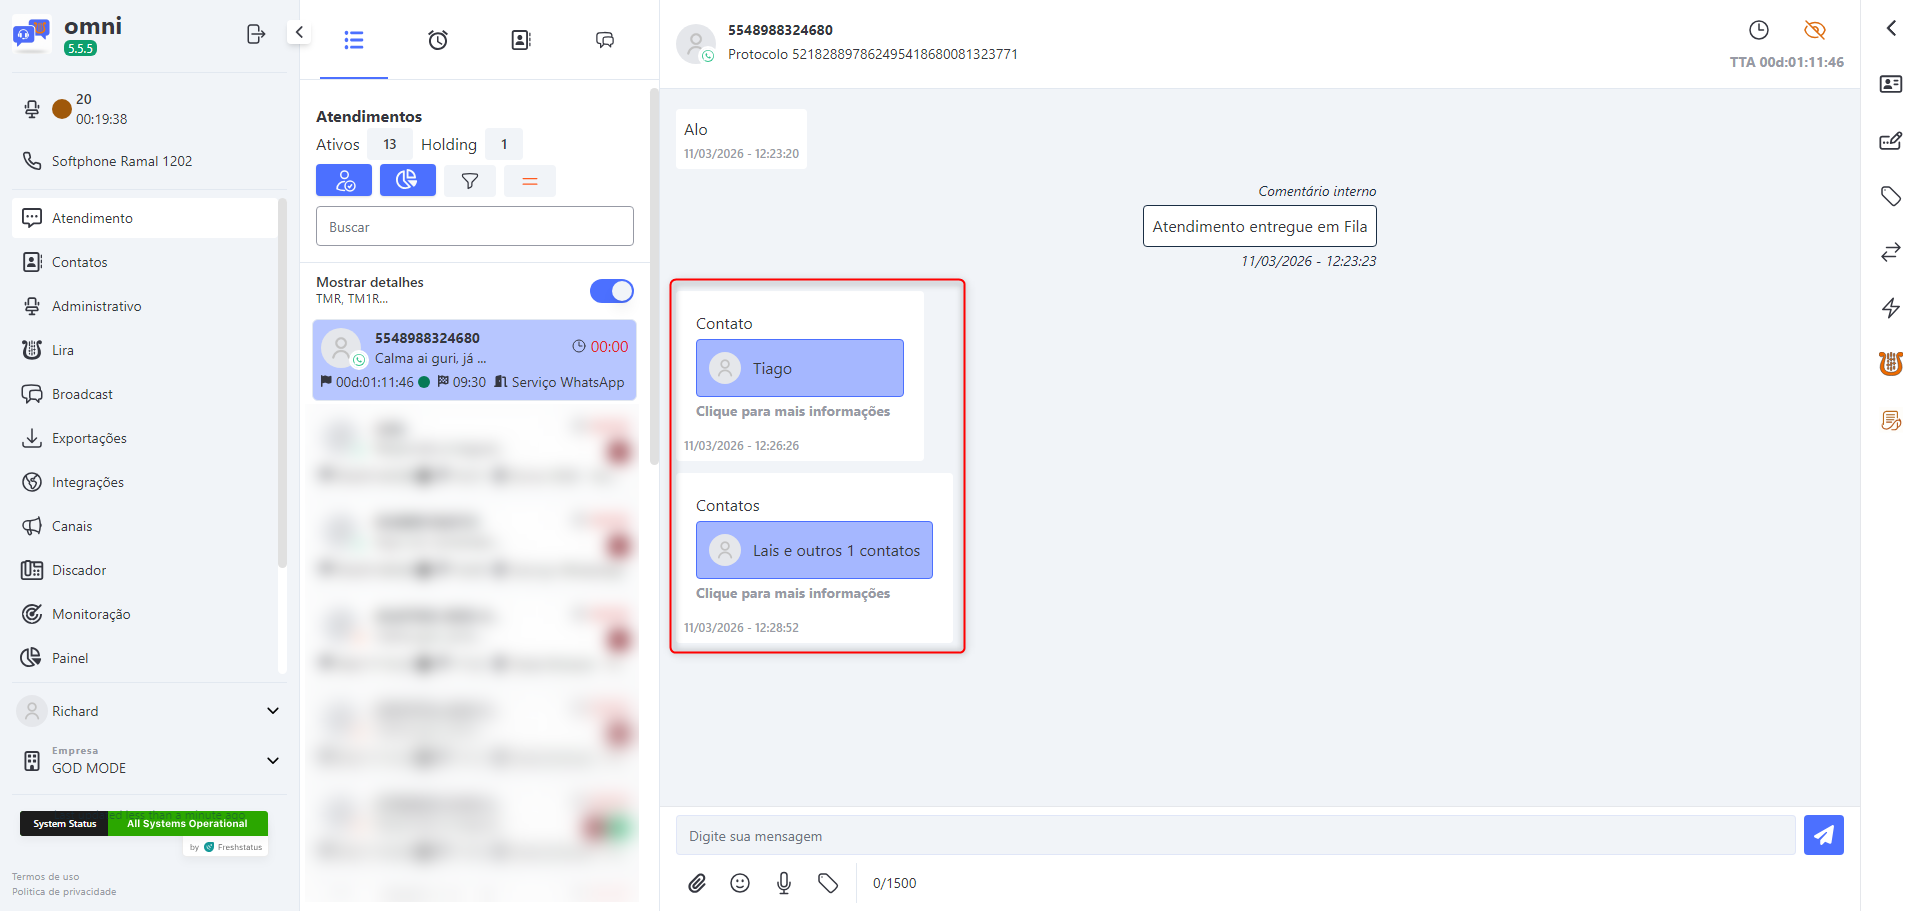
Task: Open Contatos in the left sidebar menu
Action: 79,261
